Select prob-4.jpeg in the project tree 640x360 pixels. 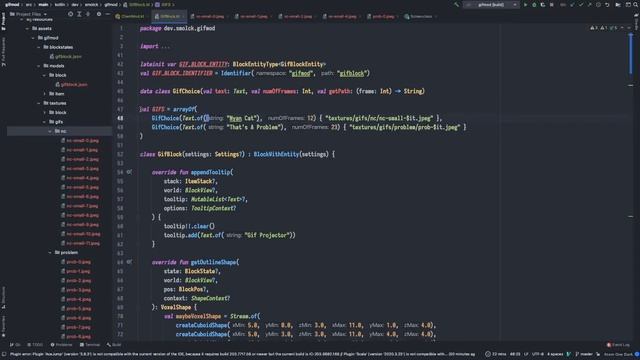[76, 299]
